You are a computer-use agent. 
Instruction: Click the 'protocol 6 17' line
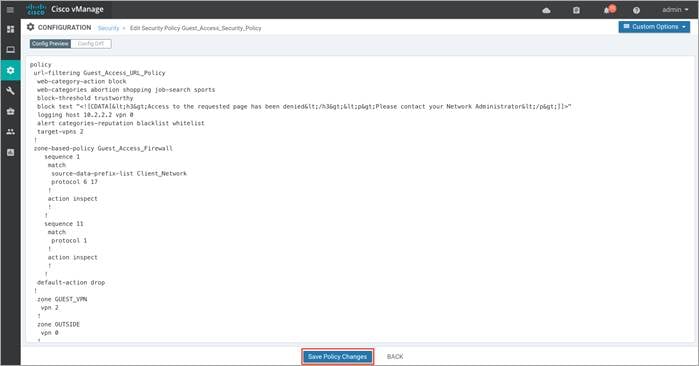(74, 182)
